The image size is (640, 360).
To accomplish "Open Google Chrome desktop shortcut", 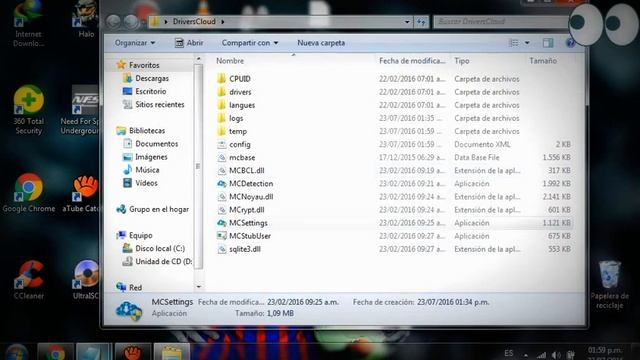I will pyautogui.click(x=29, y=193).
